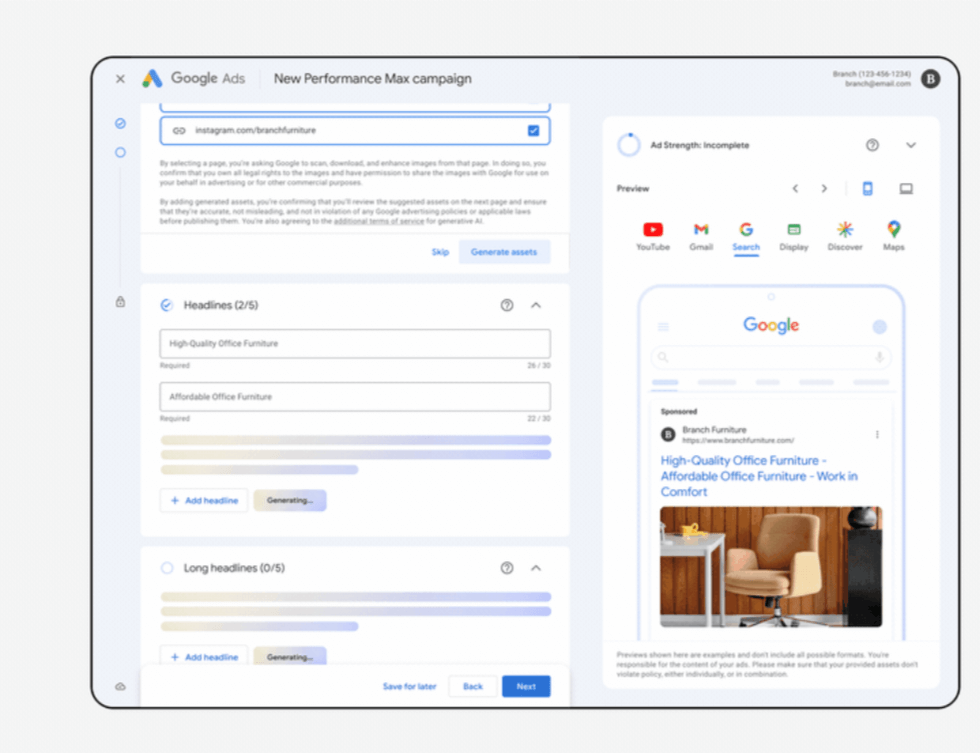
Task: Click the Long headlines status circle
Action: [x=166, y=568]
